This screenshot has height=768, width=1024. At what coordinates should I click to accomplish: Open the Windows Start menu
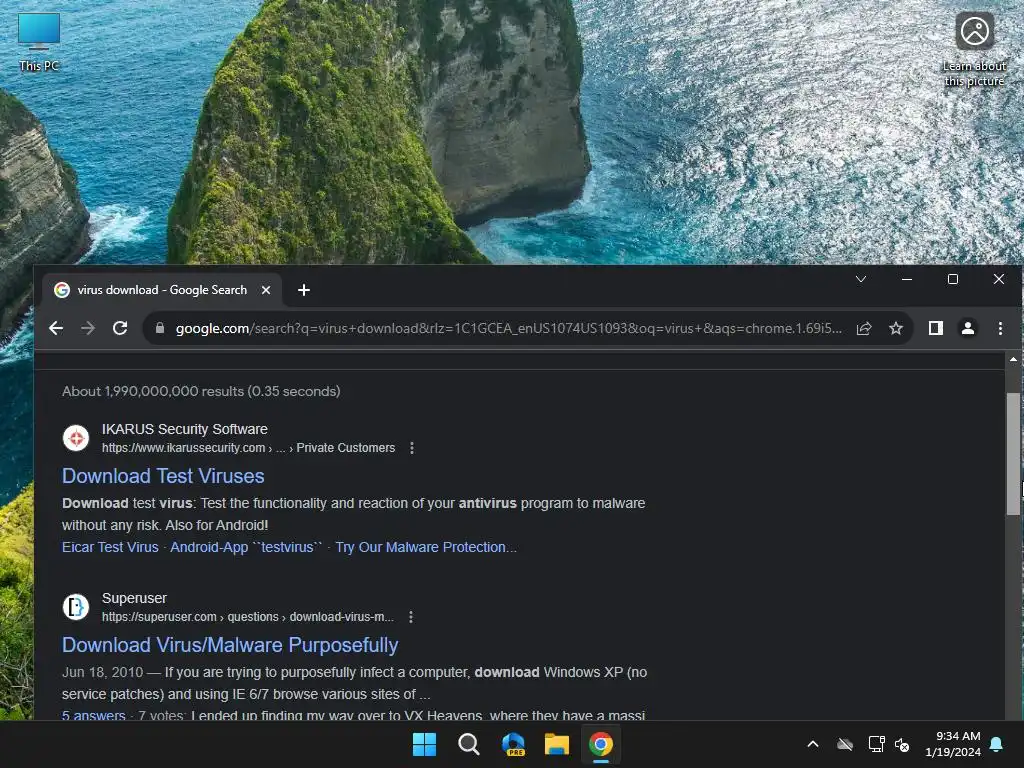click(424, 744)
